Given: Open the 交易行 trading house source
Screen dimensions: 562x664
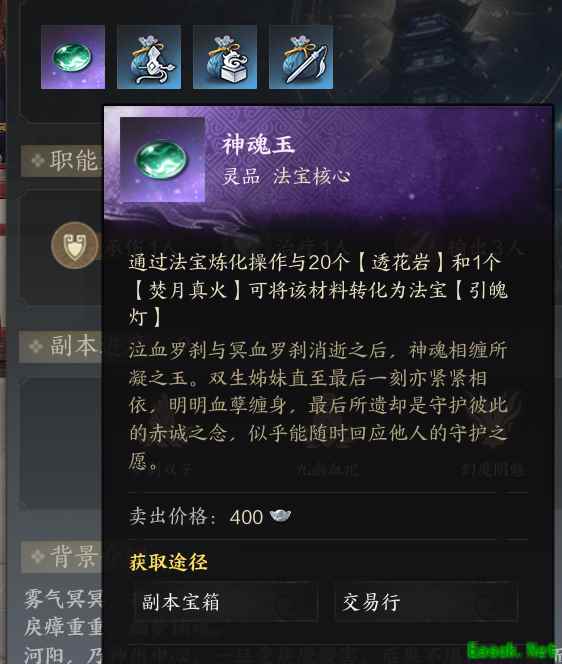Looking at the screenshot, I should [x=425, y=602].
